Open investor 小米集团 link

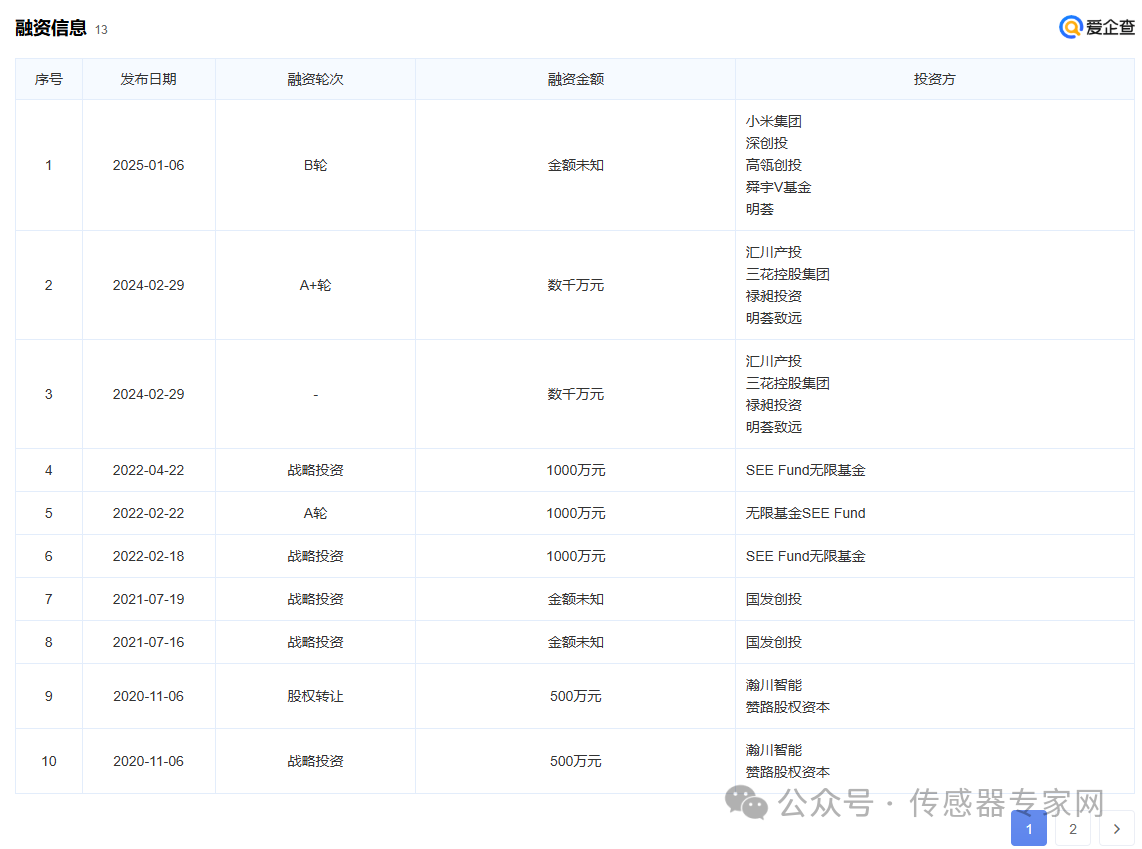[773, 121]
